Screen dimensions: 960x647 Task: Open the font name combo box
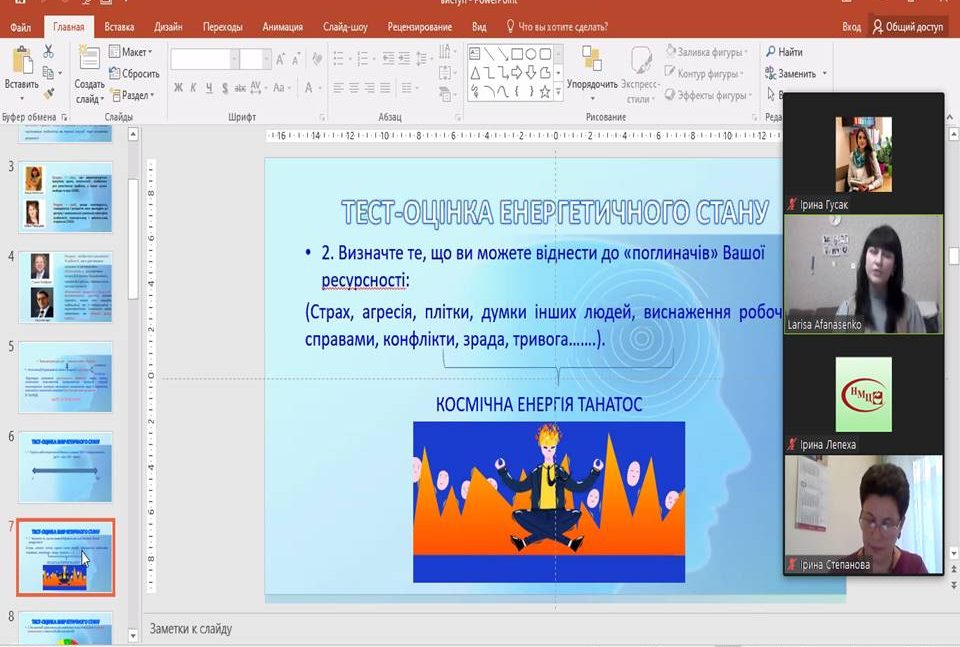204,59
